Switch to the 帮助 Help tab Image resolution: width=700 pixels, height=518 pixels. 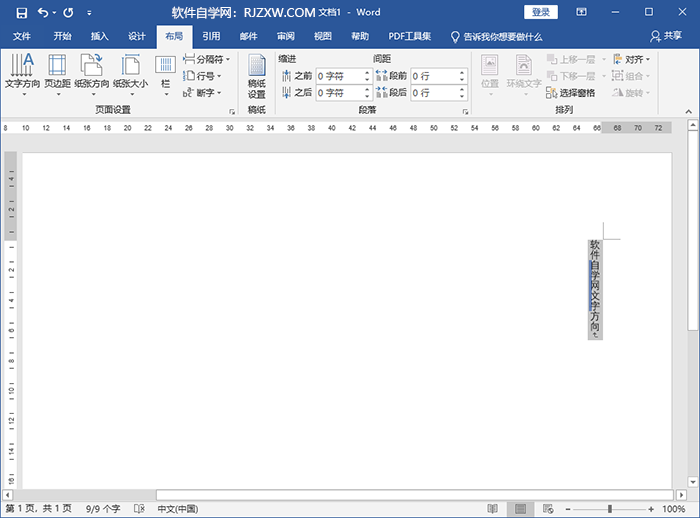pyautogui.click(x=360, y=36)
